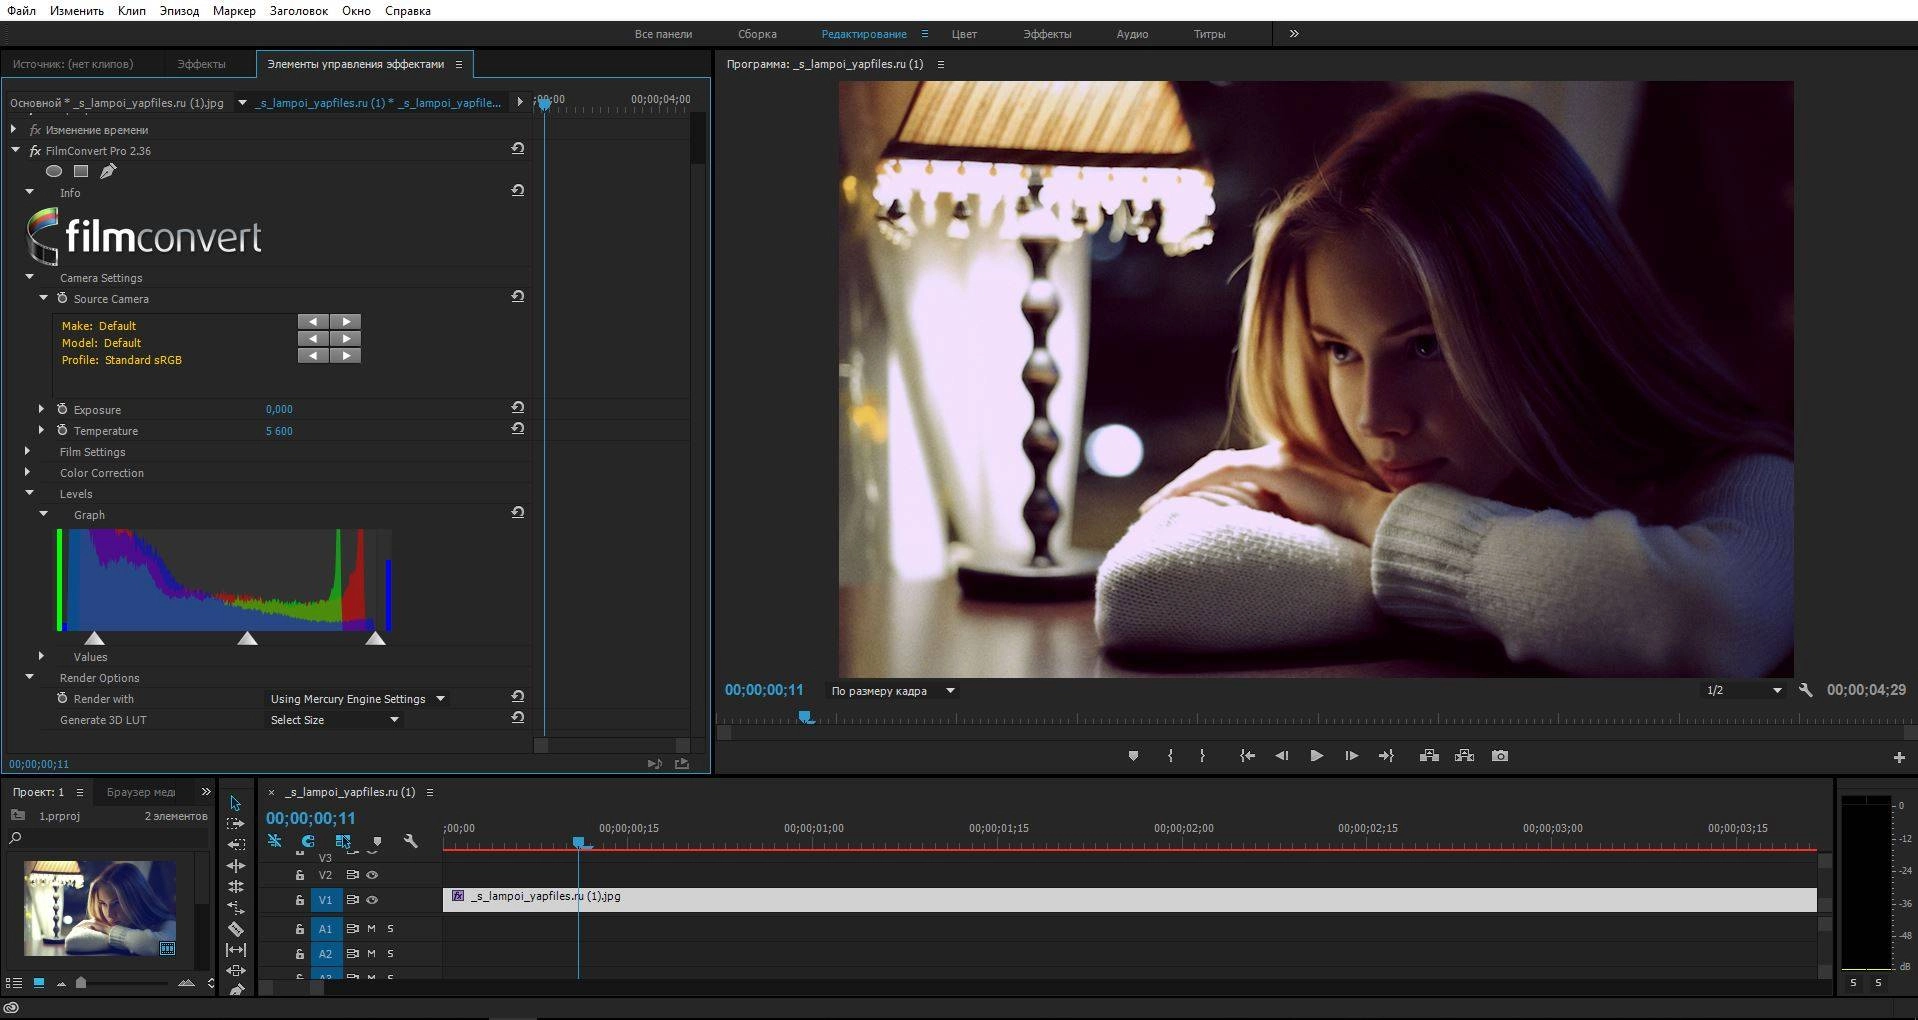Mute audio track A1
This screenshot has width=1918, height=1020.
[x=371, y=928]
